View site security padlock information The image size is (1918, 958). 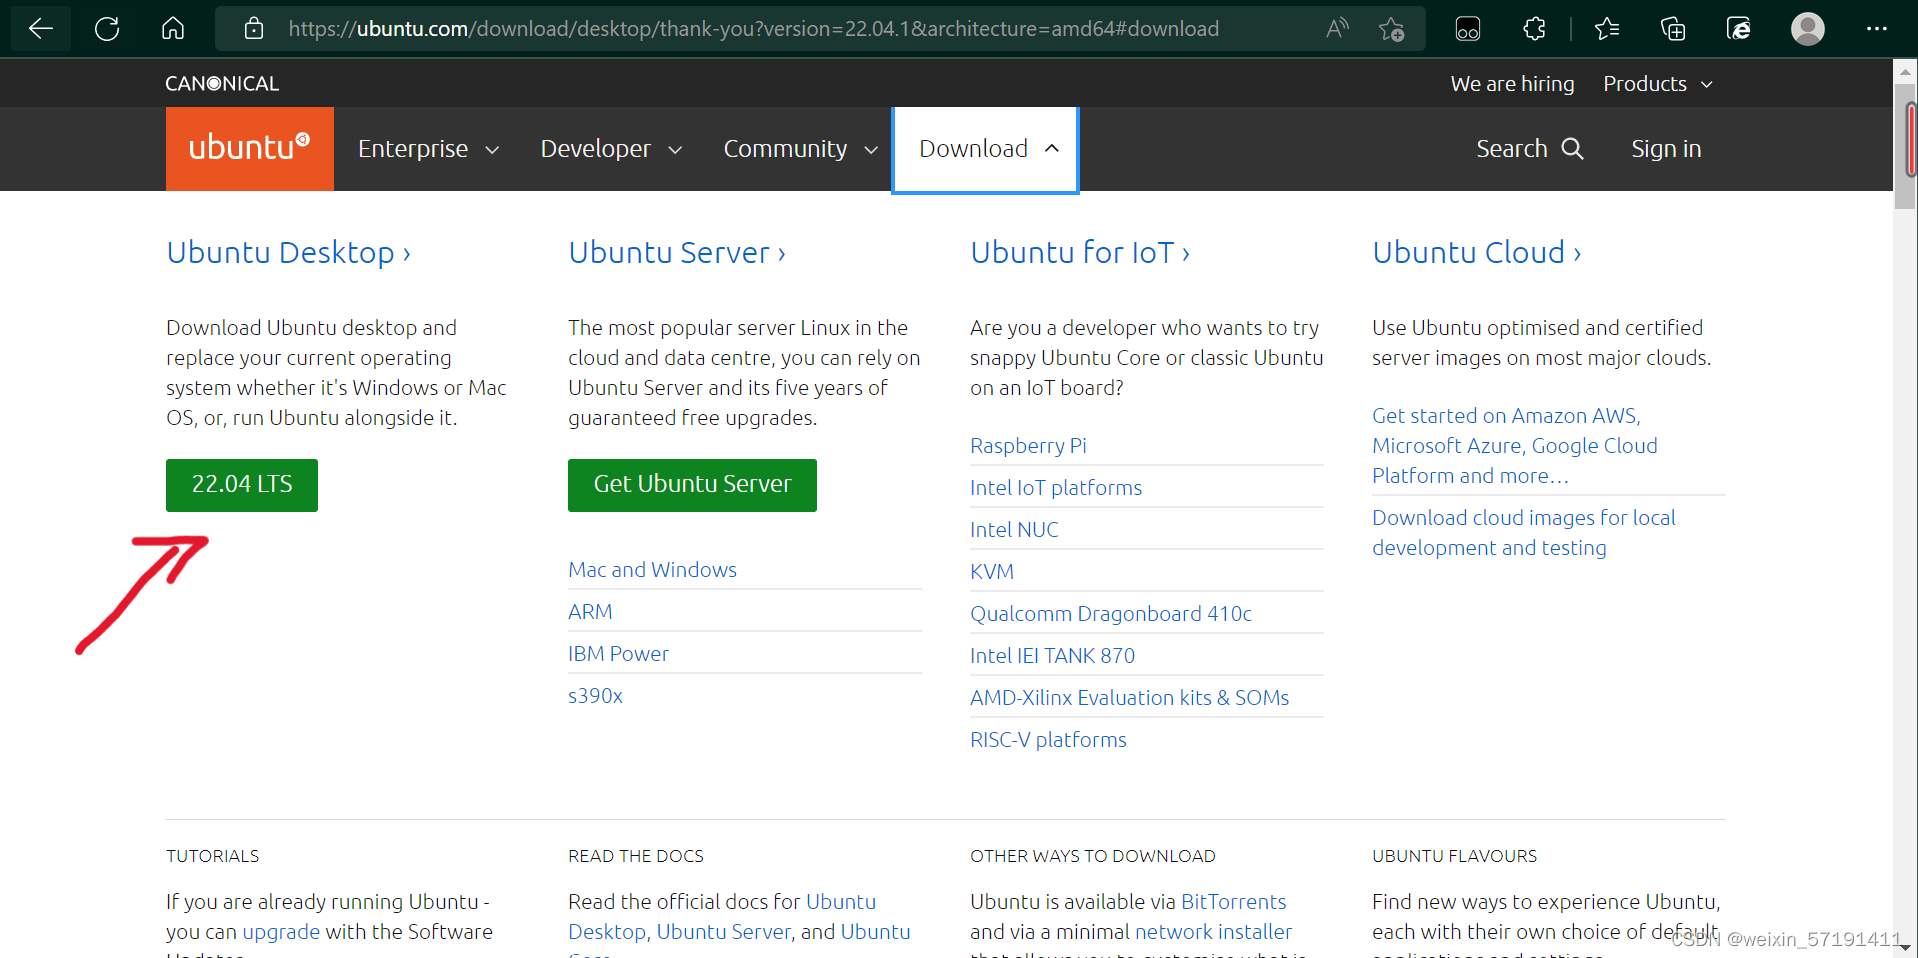(253, 28)
